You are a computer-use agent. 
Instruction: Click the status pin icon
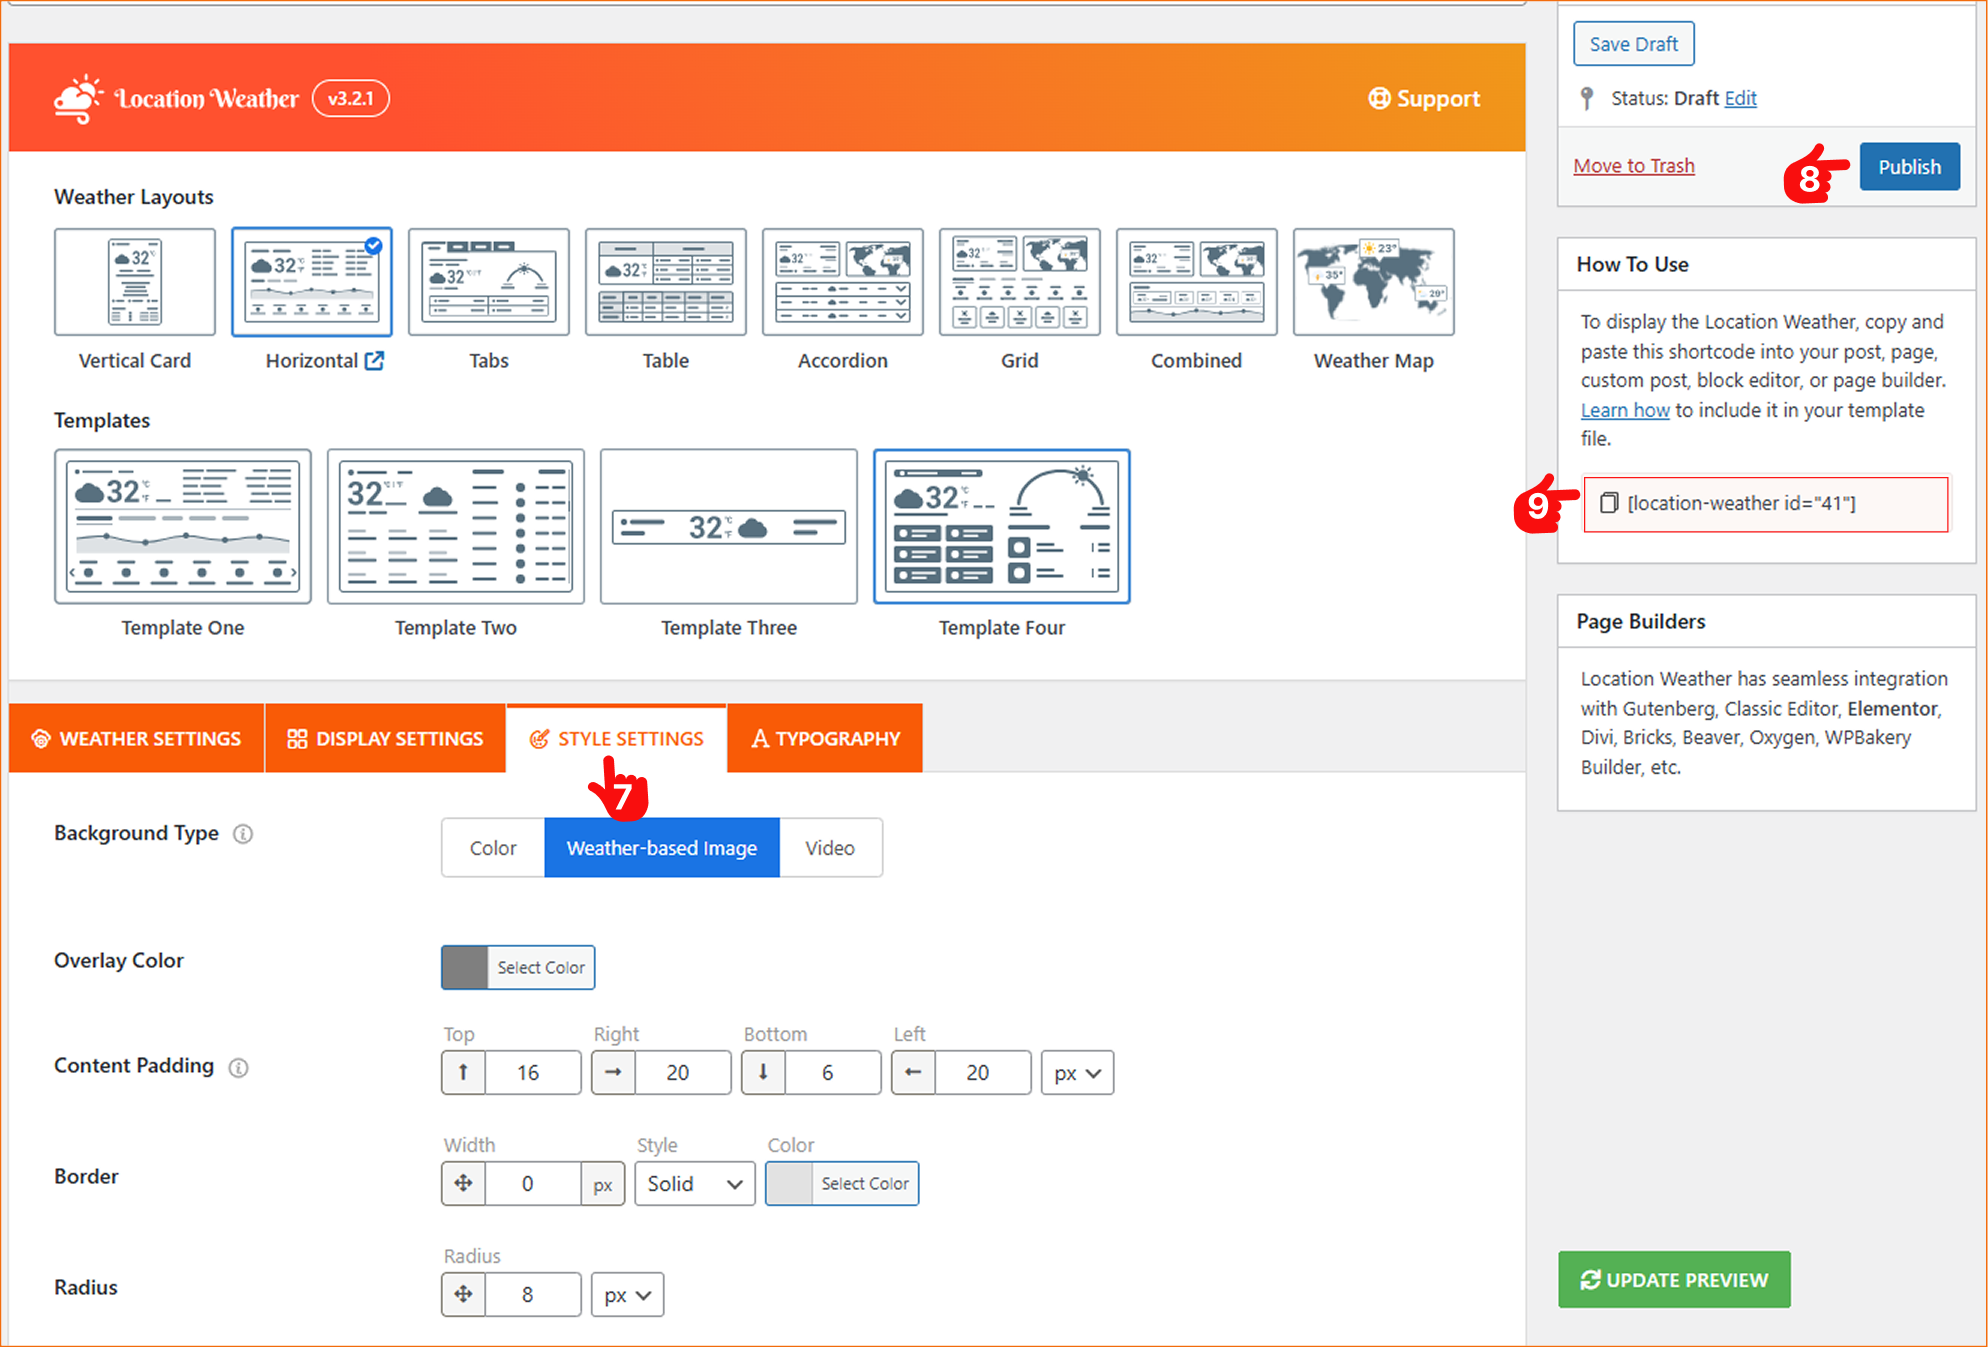1587,98
